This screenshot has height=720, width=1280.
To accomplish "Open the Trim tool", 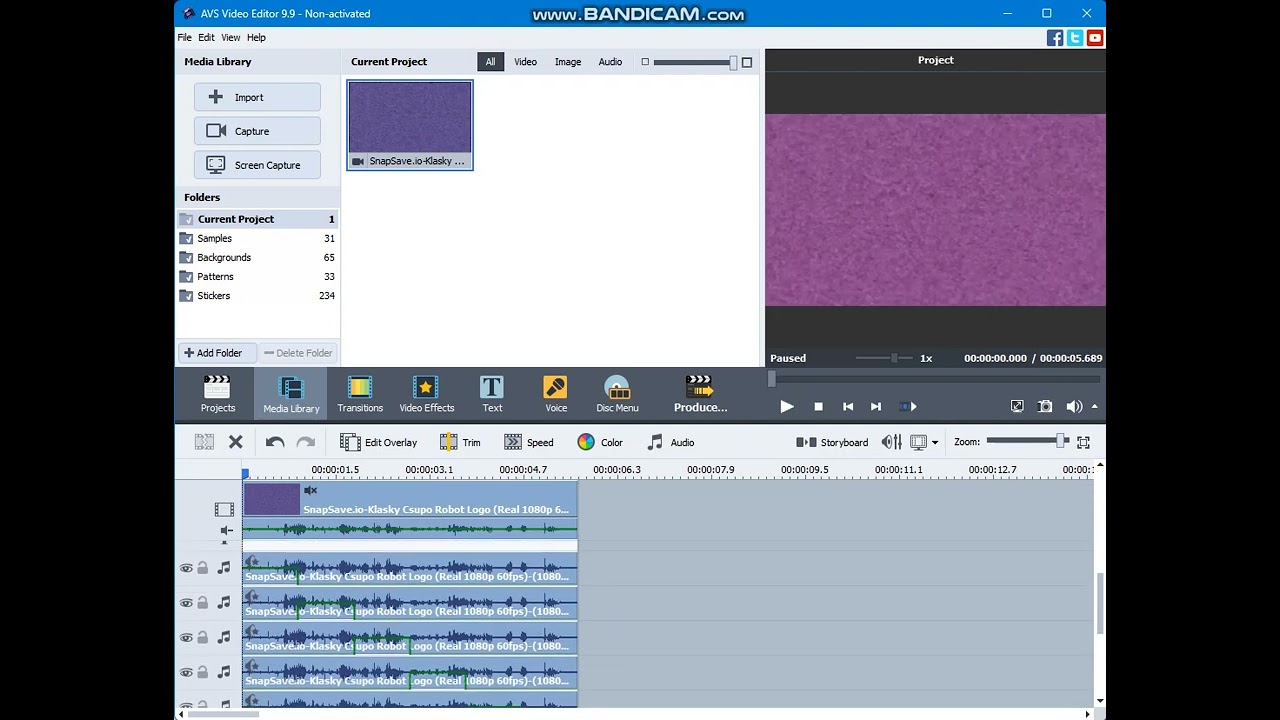I will click(x=460, y=442).
